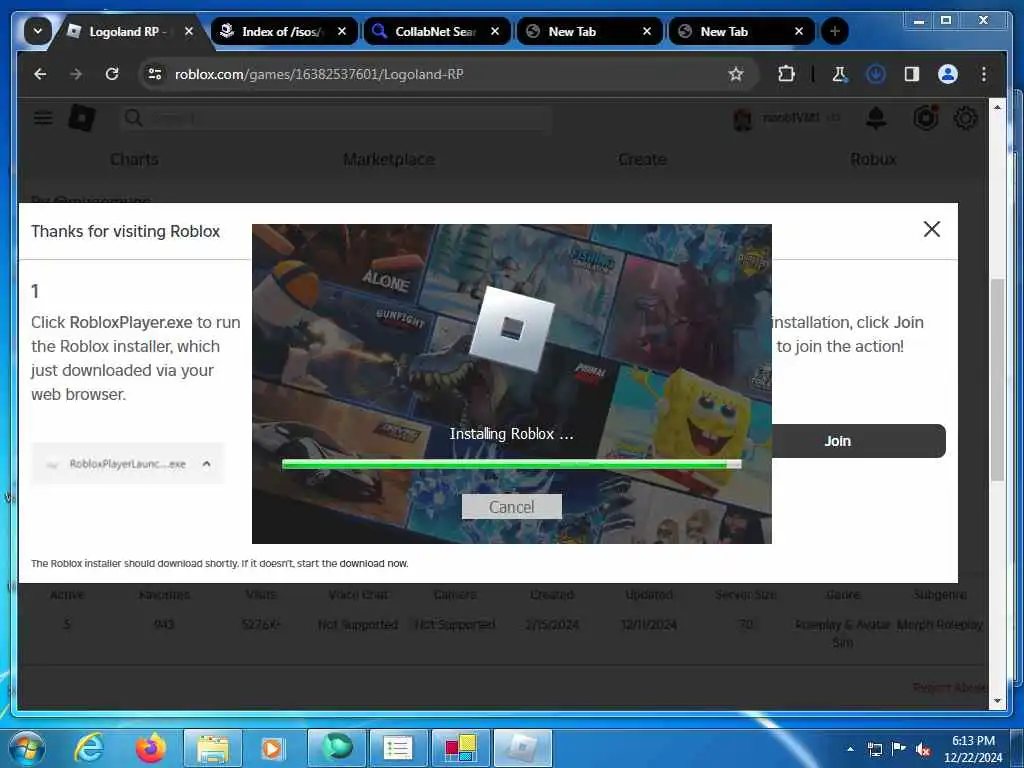This screenshot has height=768, width=1024.
Task: Click the Roblox search field
Action: [336, 118]
